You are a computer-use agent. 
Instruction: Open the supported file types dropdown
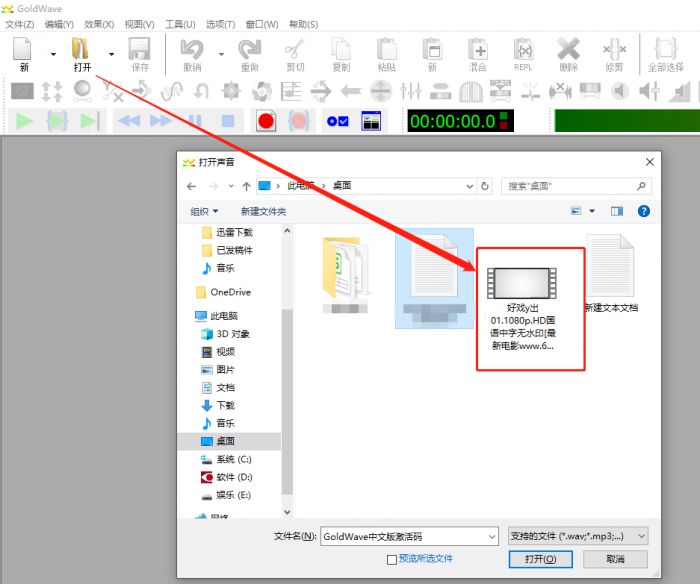coord(578,536)
